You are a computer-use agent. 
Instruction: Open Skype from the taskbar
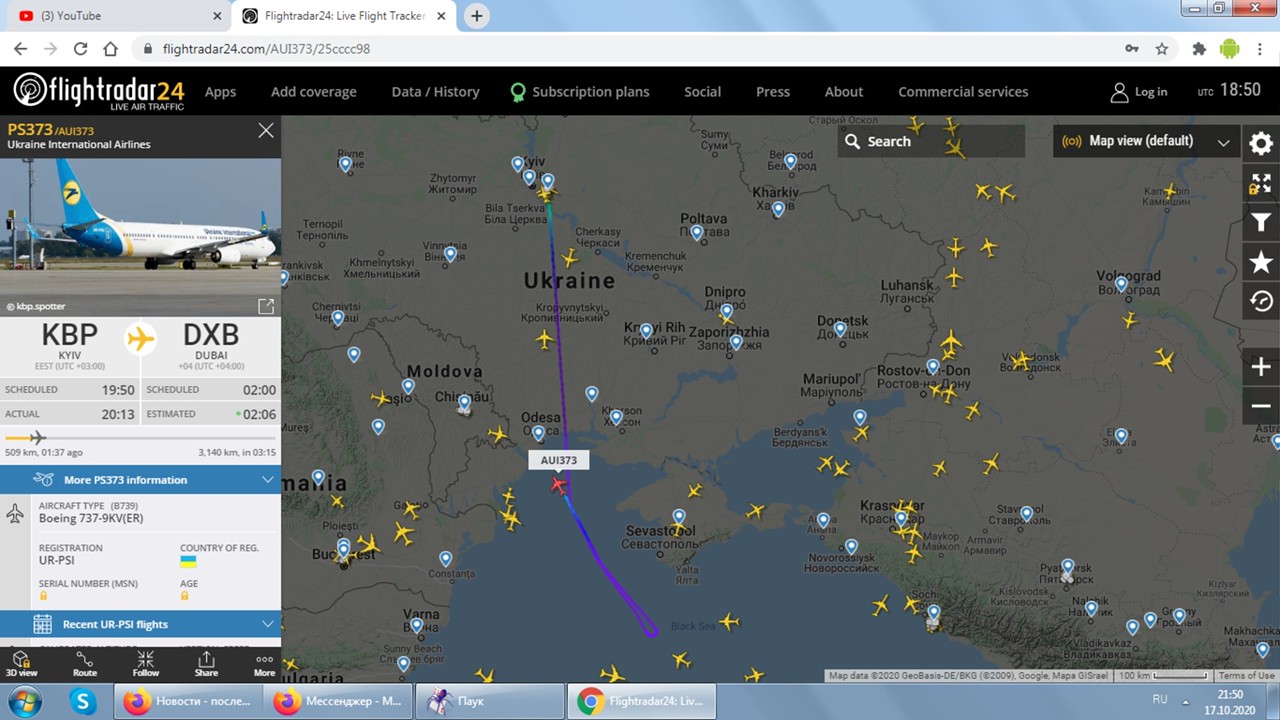(x=82, y=702)
